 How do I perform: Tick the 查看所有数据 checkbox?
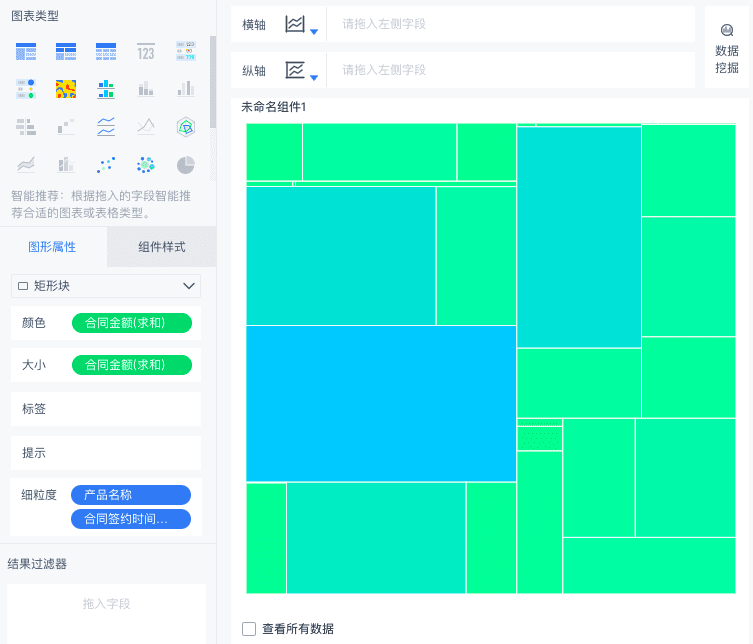tap(249, 629)
